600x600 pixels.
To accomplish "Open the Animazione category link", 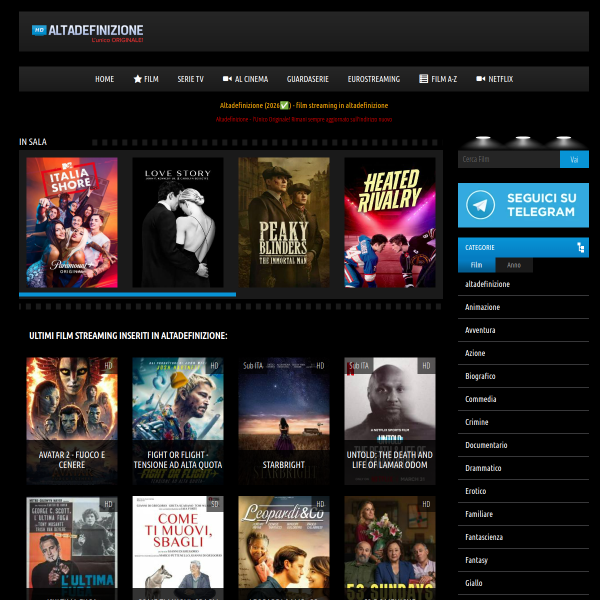I will click(482, 307).
